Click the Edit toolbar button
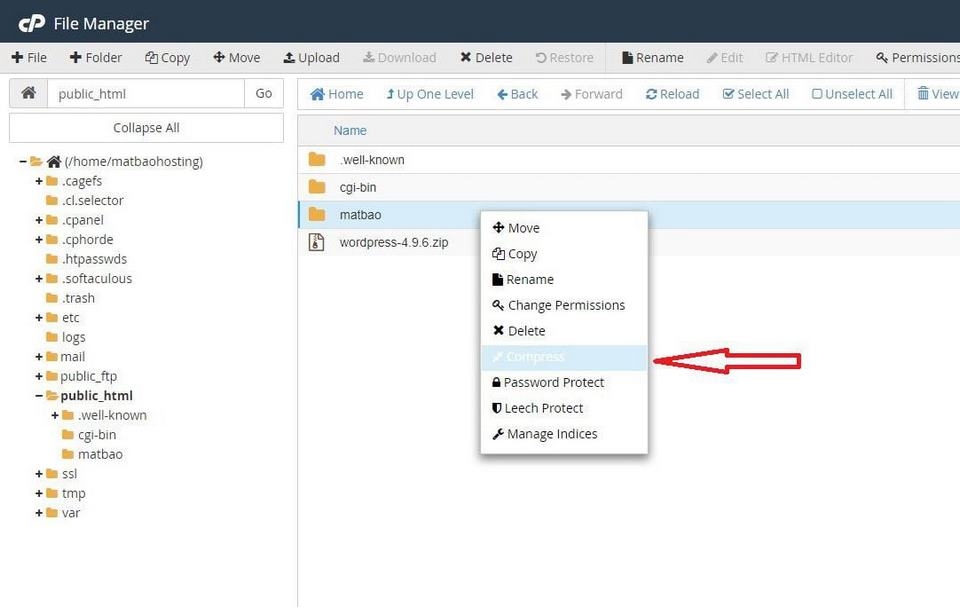Screen dimensions: 960x607 (724, 58)
